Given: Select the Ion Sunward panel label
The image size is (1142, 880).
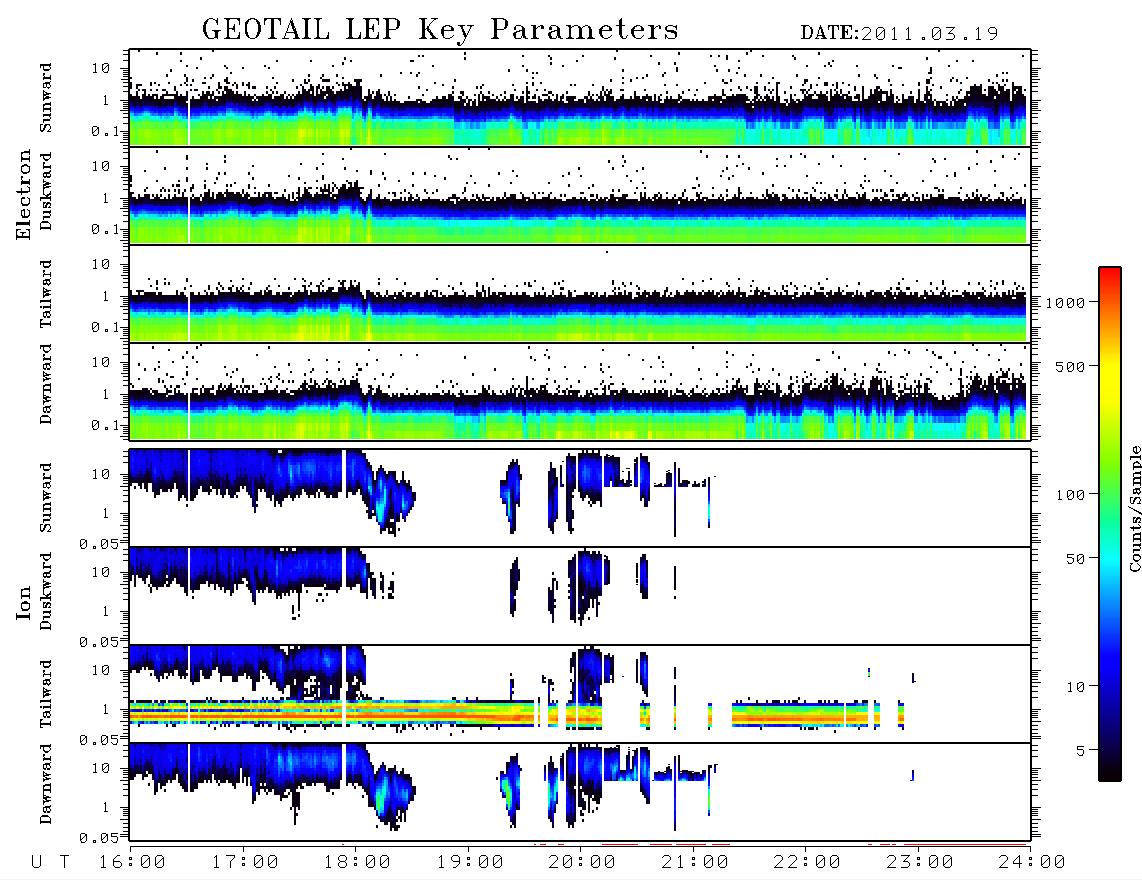Looking at the screenshot, I should [46, 498].
